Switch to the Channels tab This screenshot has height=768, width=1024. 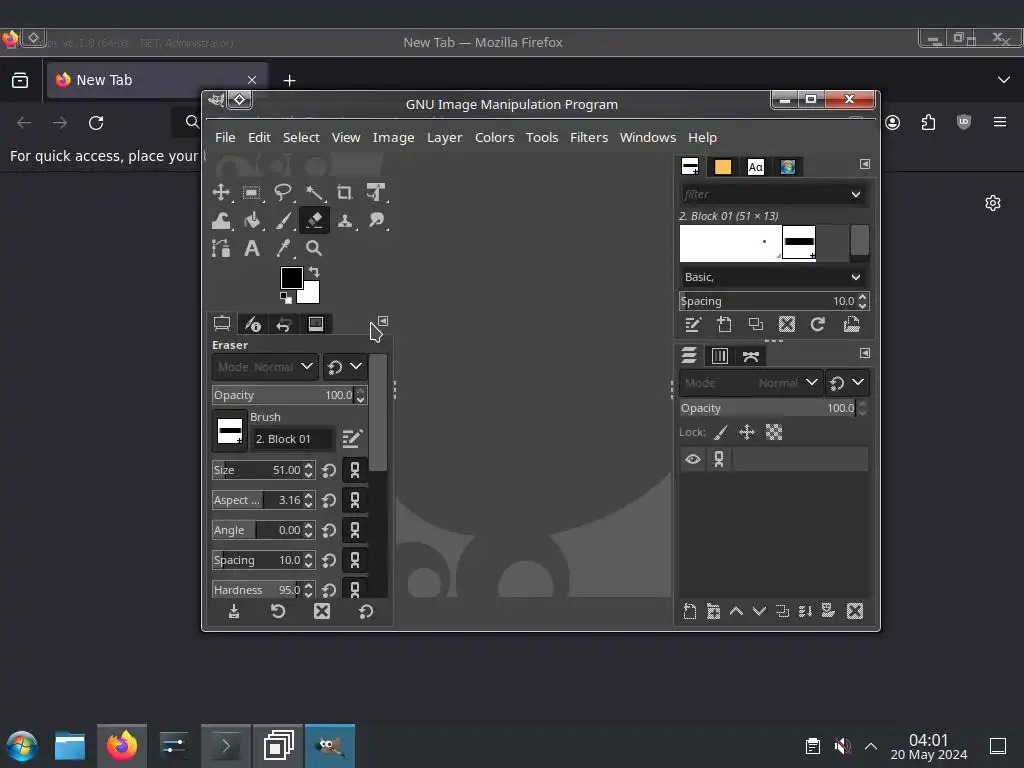pyautogui.click(x=720, y=356)
